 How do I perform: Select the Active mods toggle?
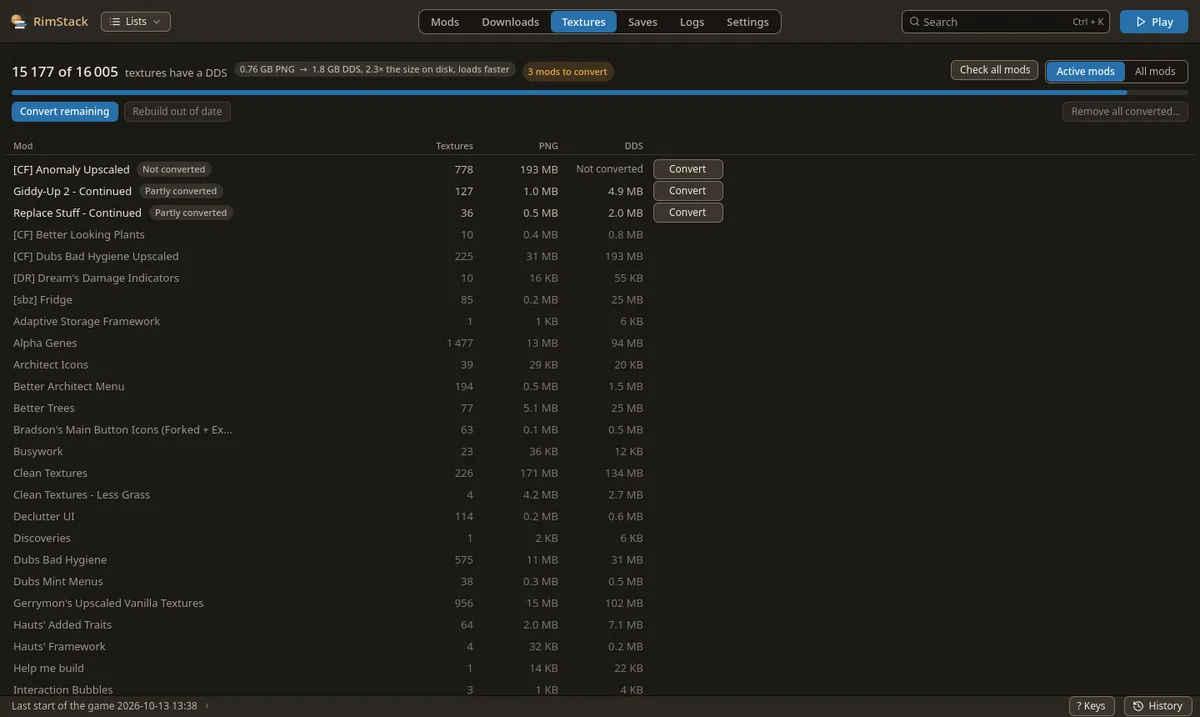pyautogui.click(x=1085, y=71)
